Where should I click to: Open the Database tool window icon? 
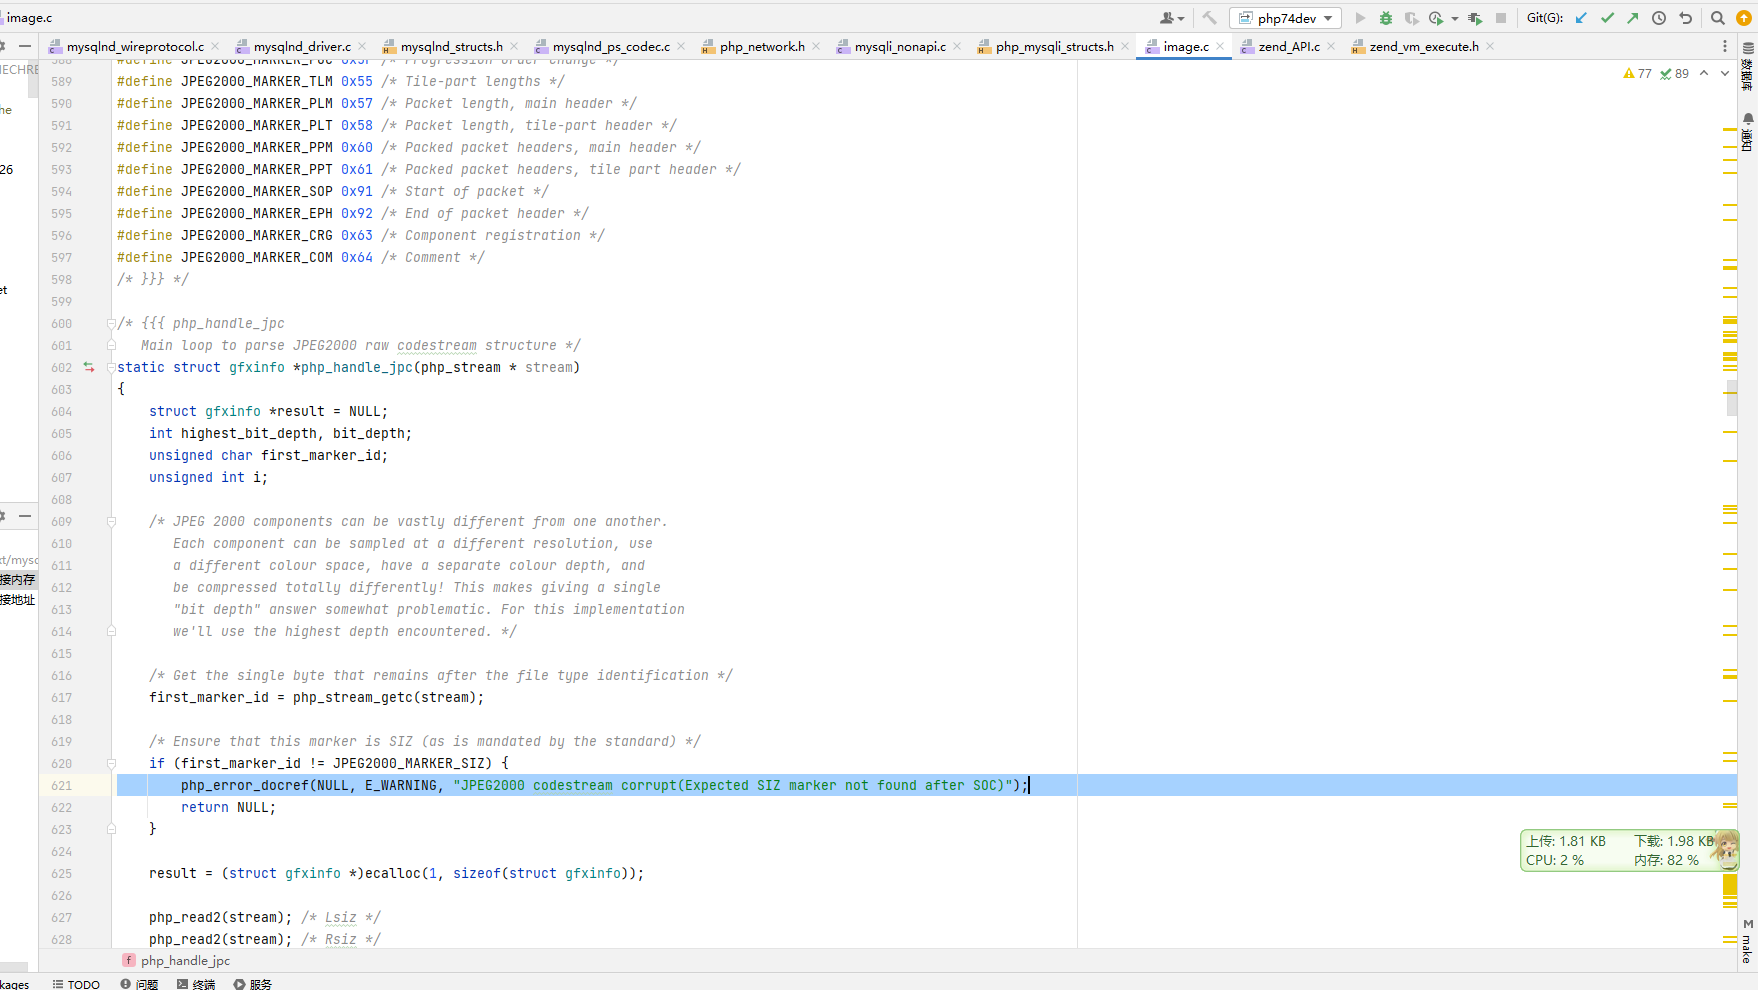(x=1748, y=68)
